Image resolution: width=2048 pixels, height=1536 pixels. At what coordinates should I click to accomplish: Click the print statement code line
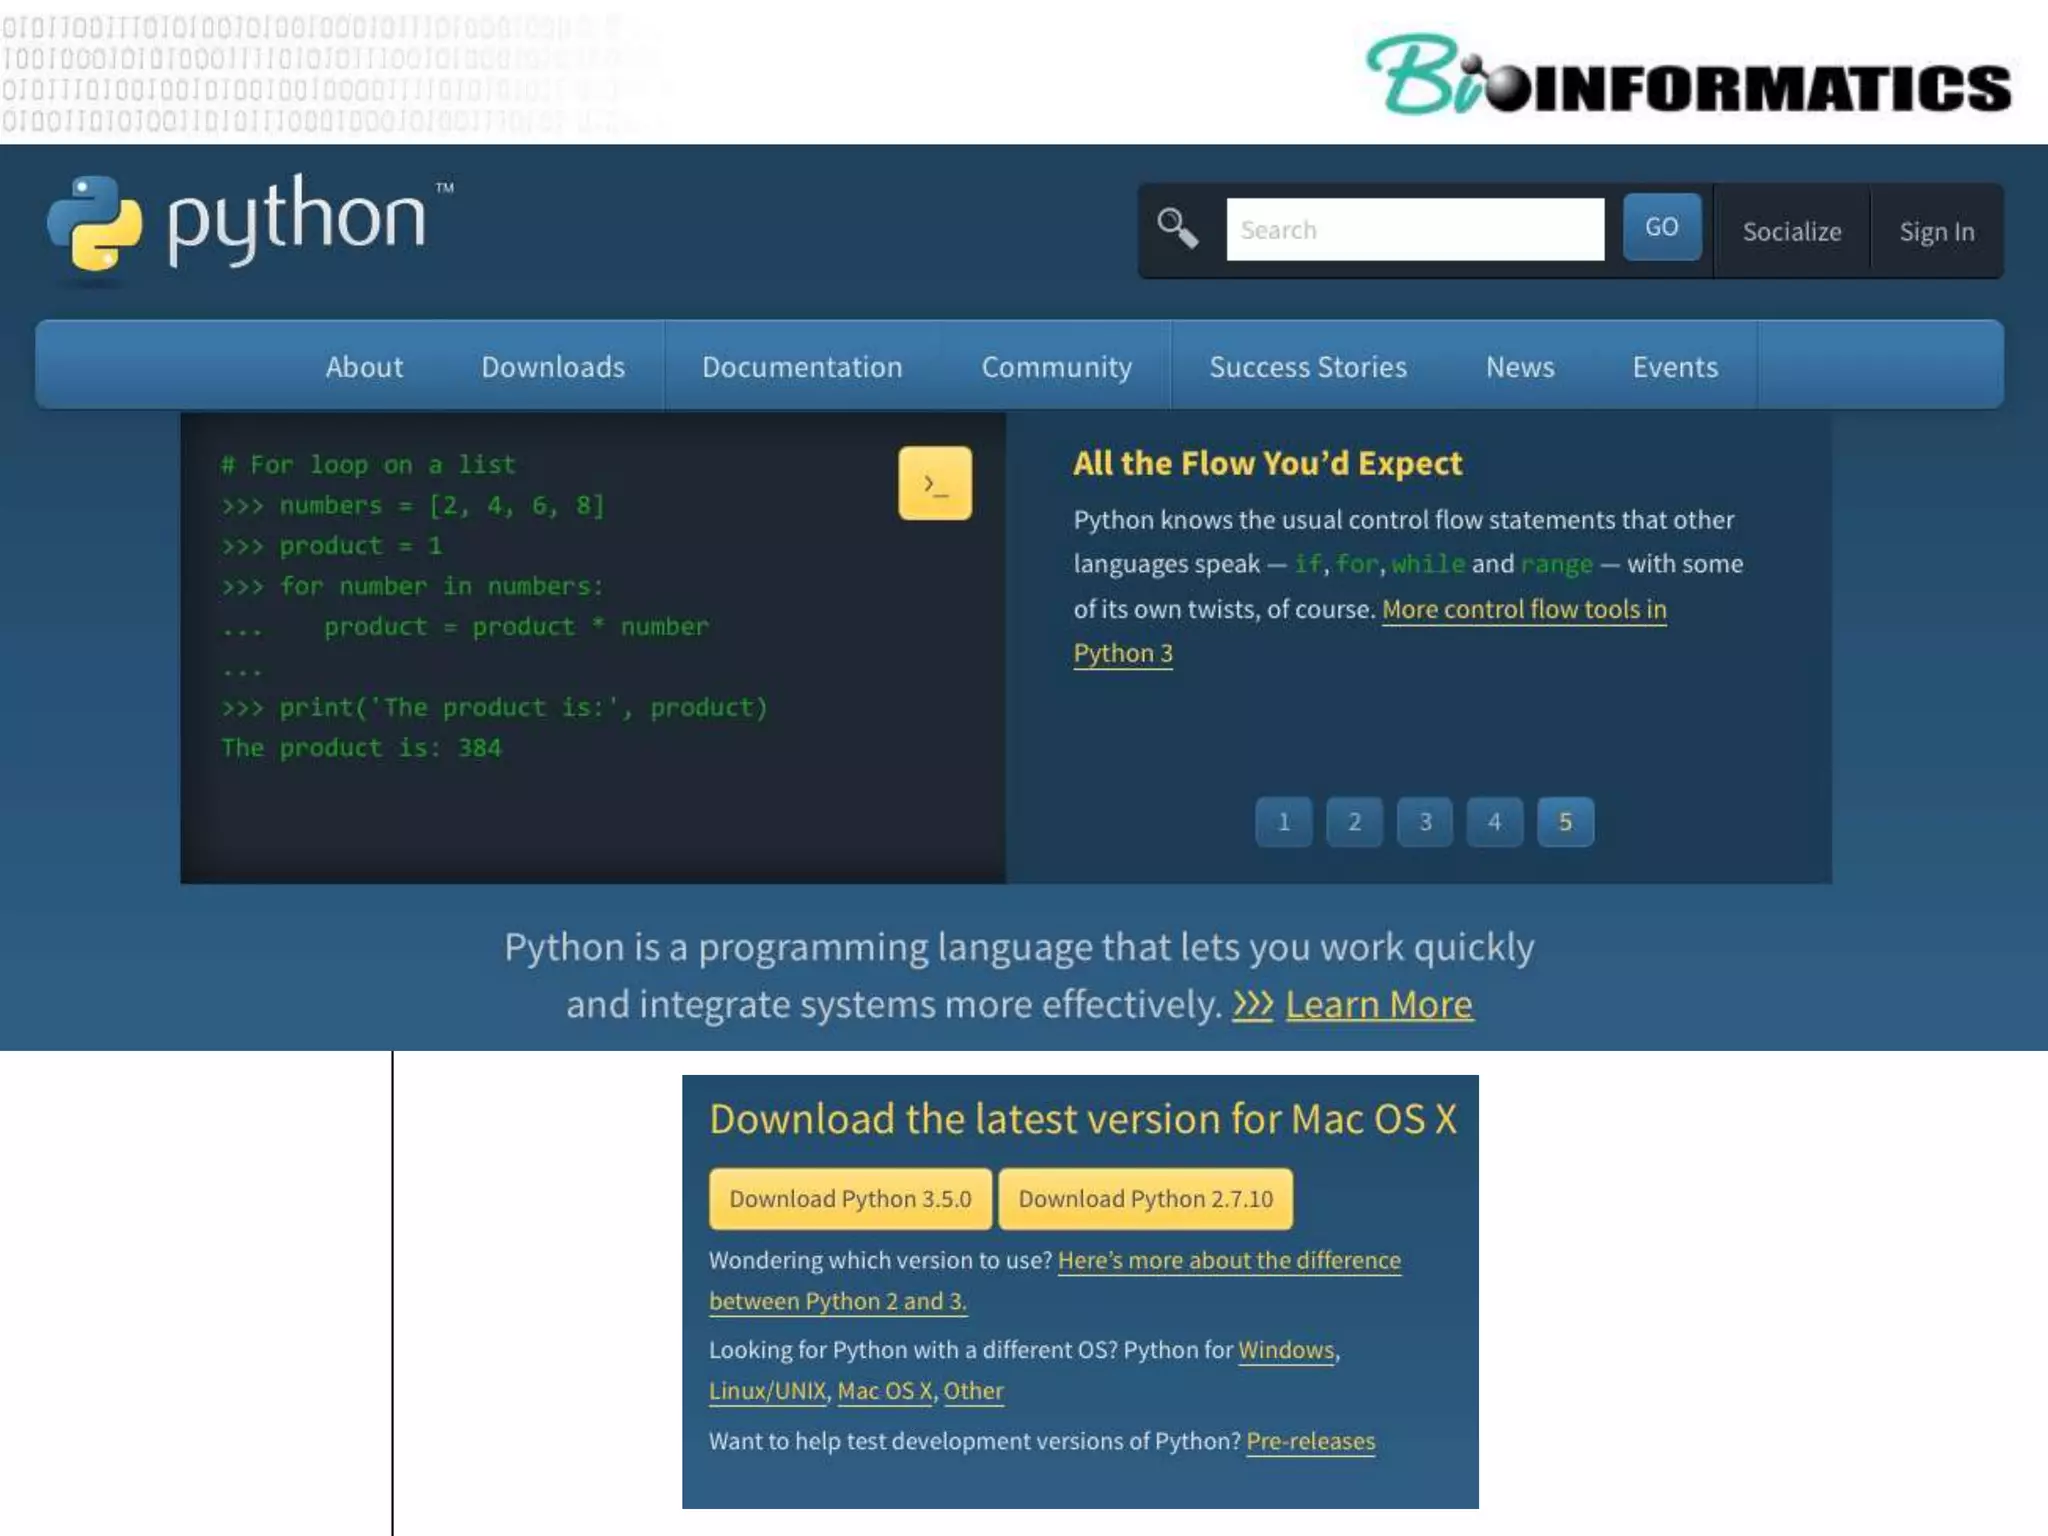tap(494, 707)
